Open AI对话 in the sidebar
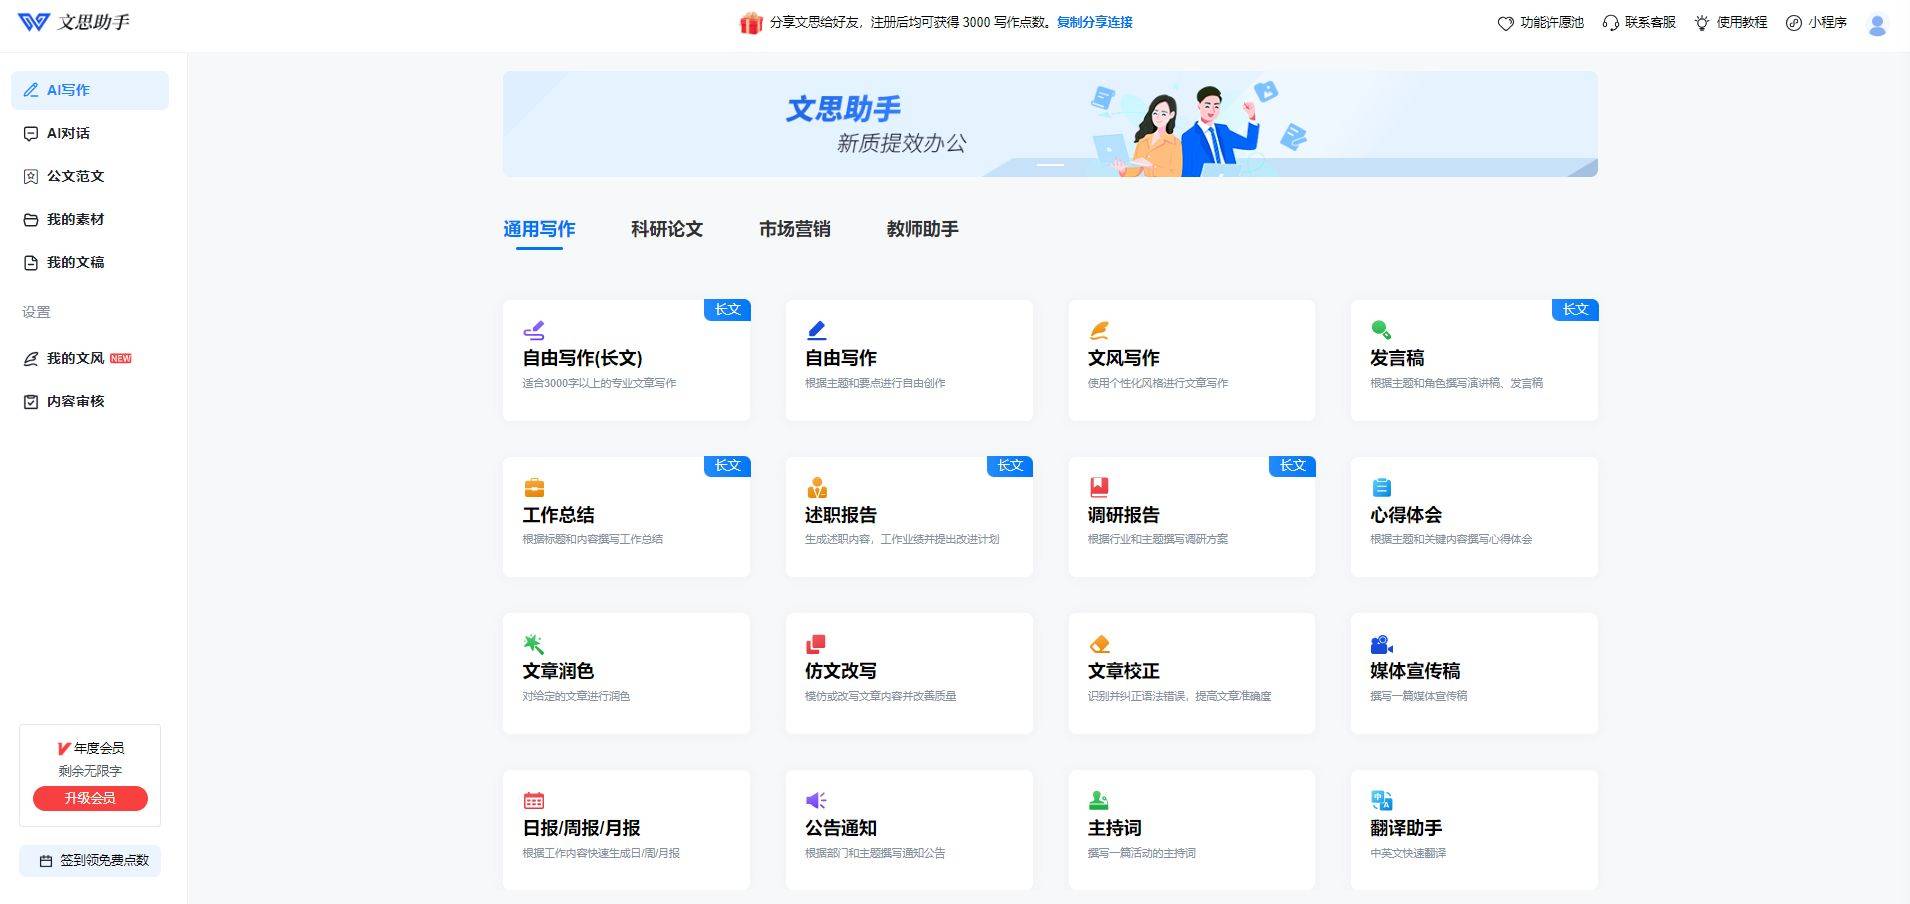This screenshot has height=904, width=1910. click(x=68, y=133)
